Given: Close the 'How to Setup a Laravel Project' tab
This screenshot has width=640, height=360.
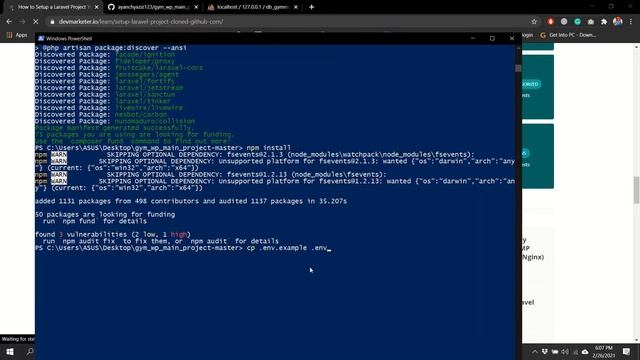Looking at the screenshot, I should 97,7.
